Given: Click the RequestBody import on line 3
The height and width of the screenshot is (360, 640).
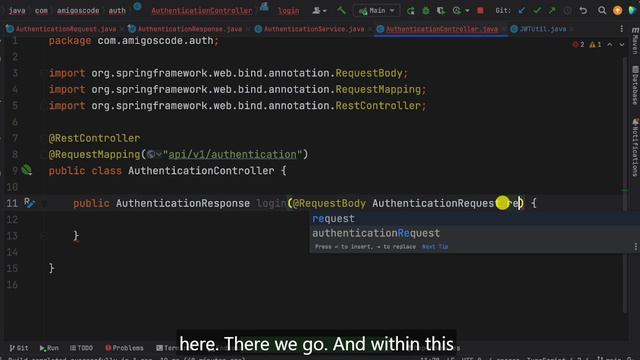Looking at the screenshot, I should coord(369,73).
